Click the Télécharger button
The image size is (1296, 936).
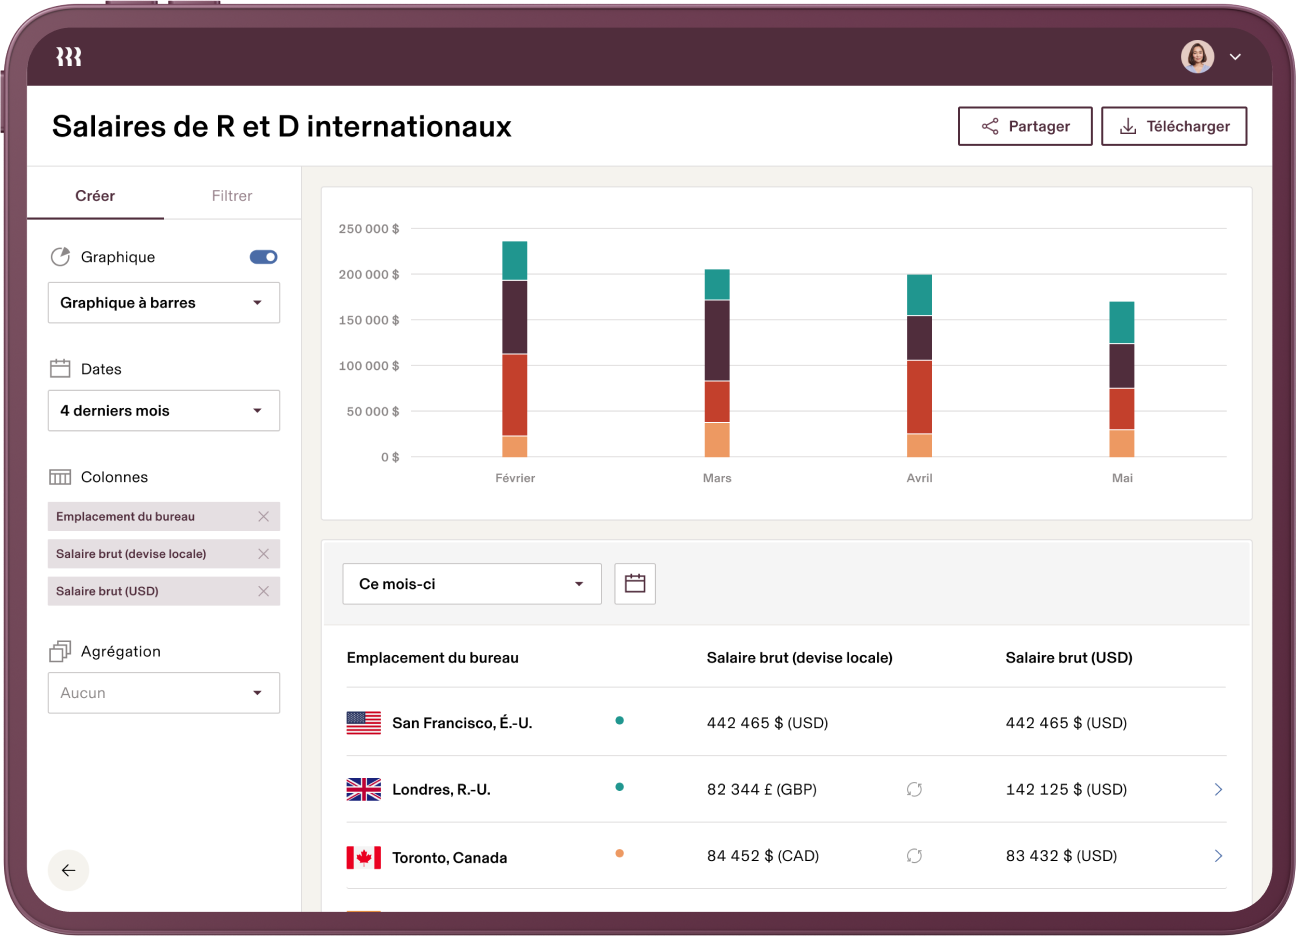[1174, 126]
